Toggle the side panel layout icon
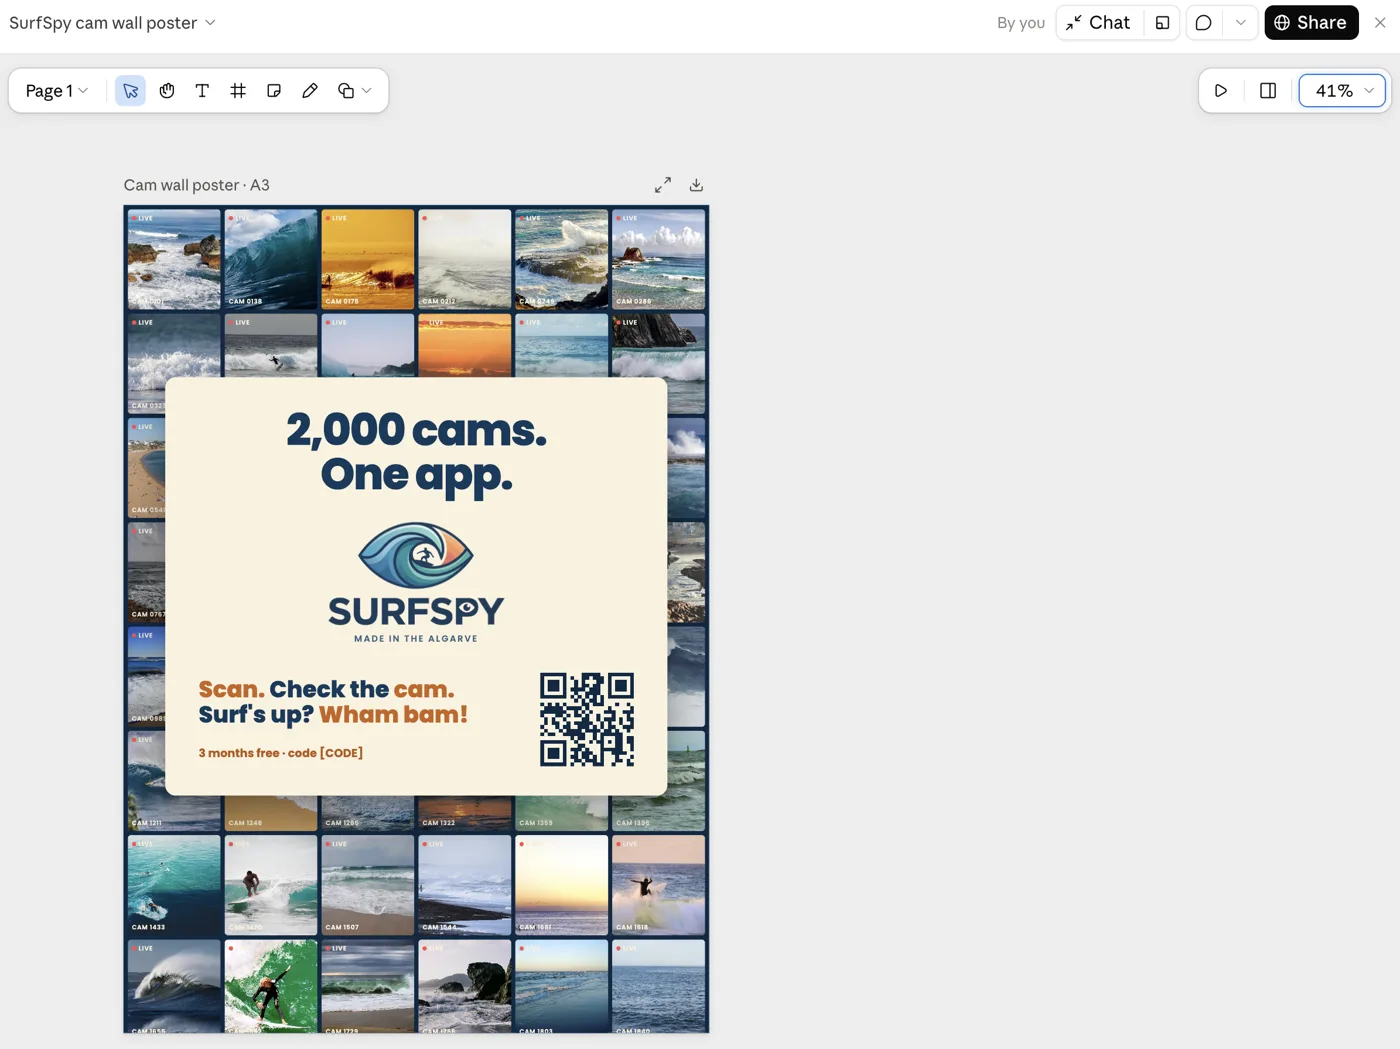This screenshot has width=1400, height=1049. pos(1268,91)
